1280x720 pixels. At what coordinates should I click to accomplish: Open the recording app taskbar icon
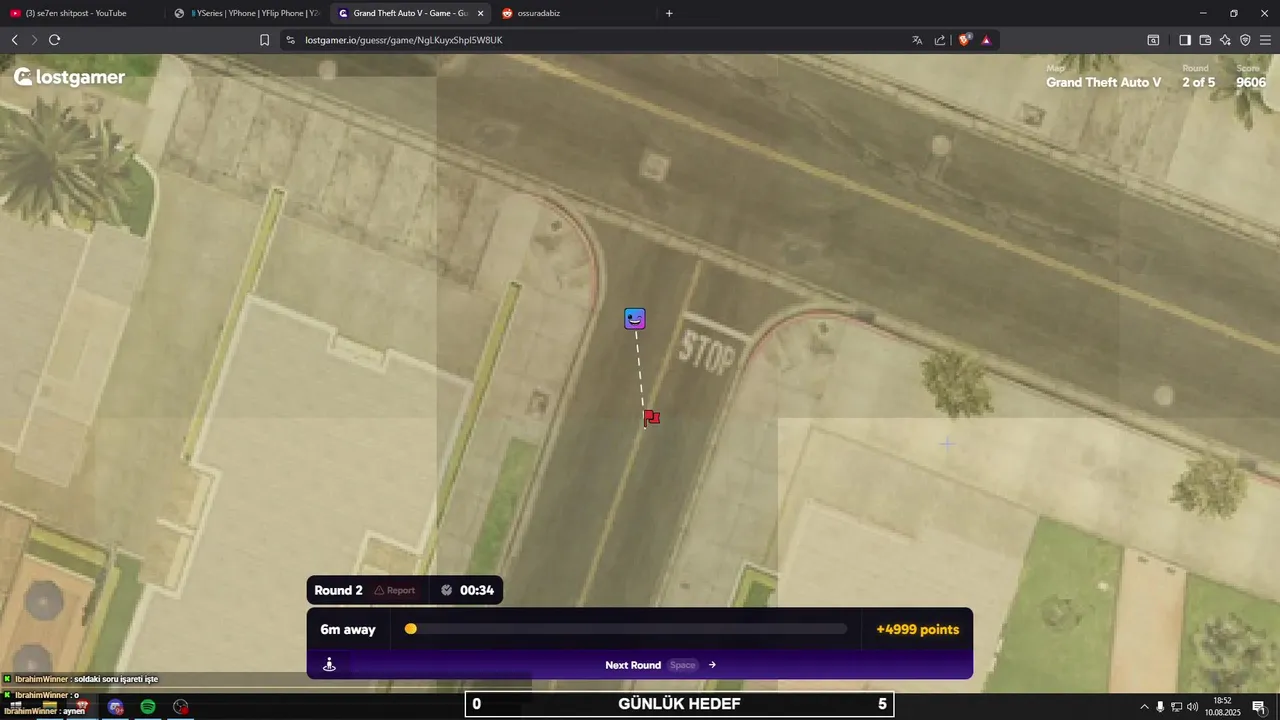(181, 707)
